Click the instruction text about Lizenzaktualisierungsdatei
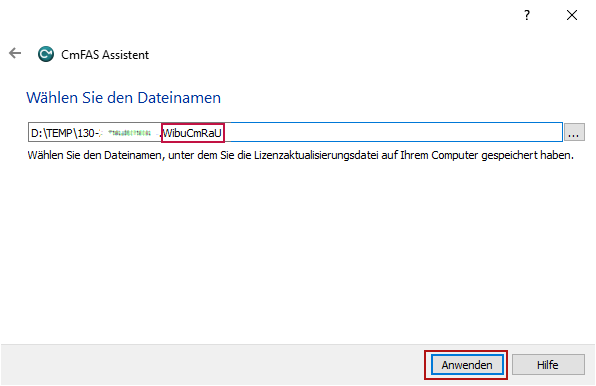The width and height of the screenshot is (596, 386). [x=300, y=155]
